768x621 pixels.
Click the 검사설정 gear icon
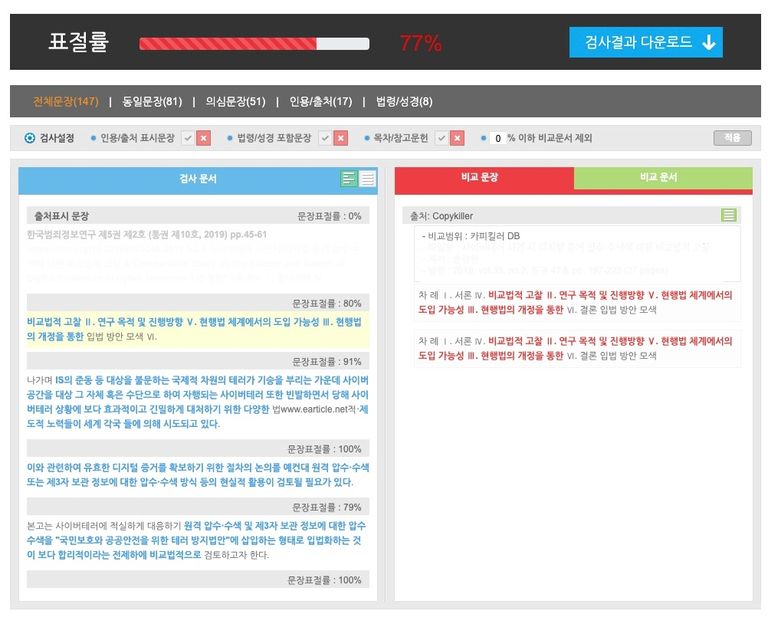click(29, 138)
